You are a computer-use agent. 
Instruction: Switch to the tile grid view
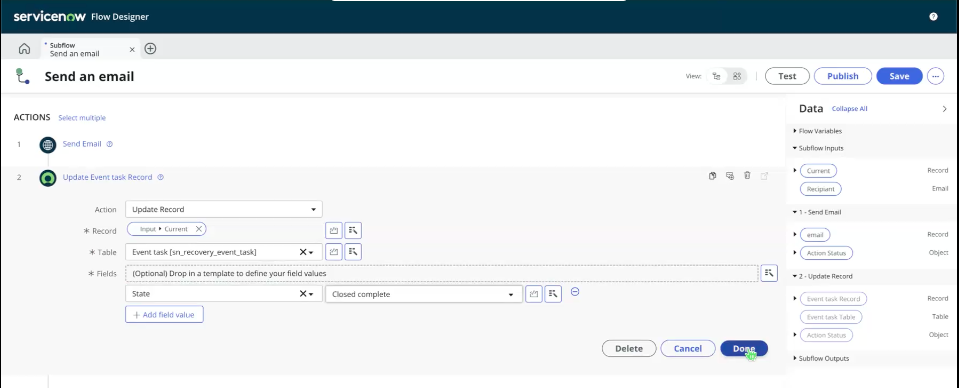737,76
